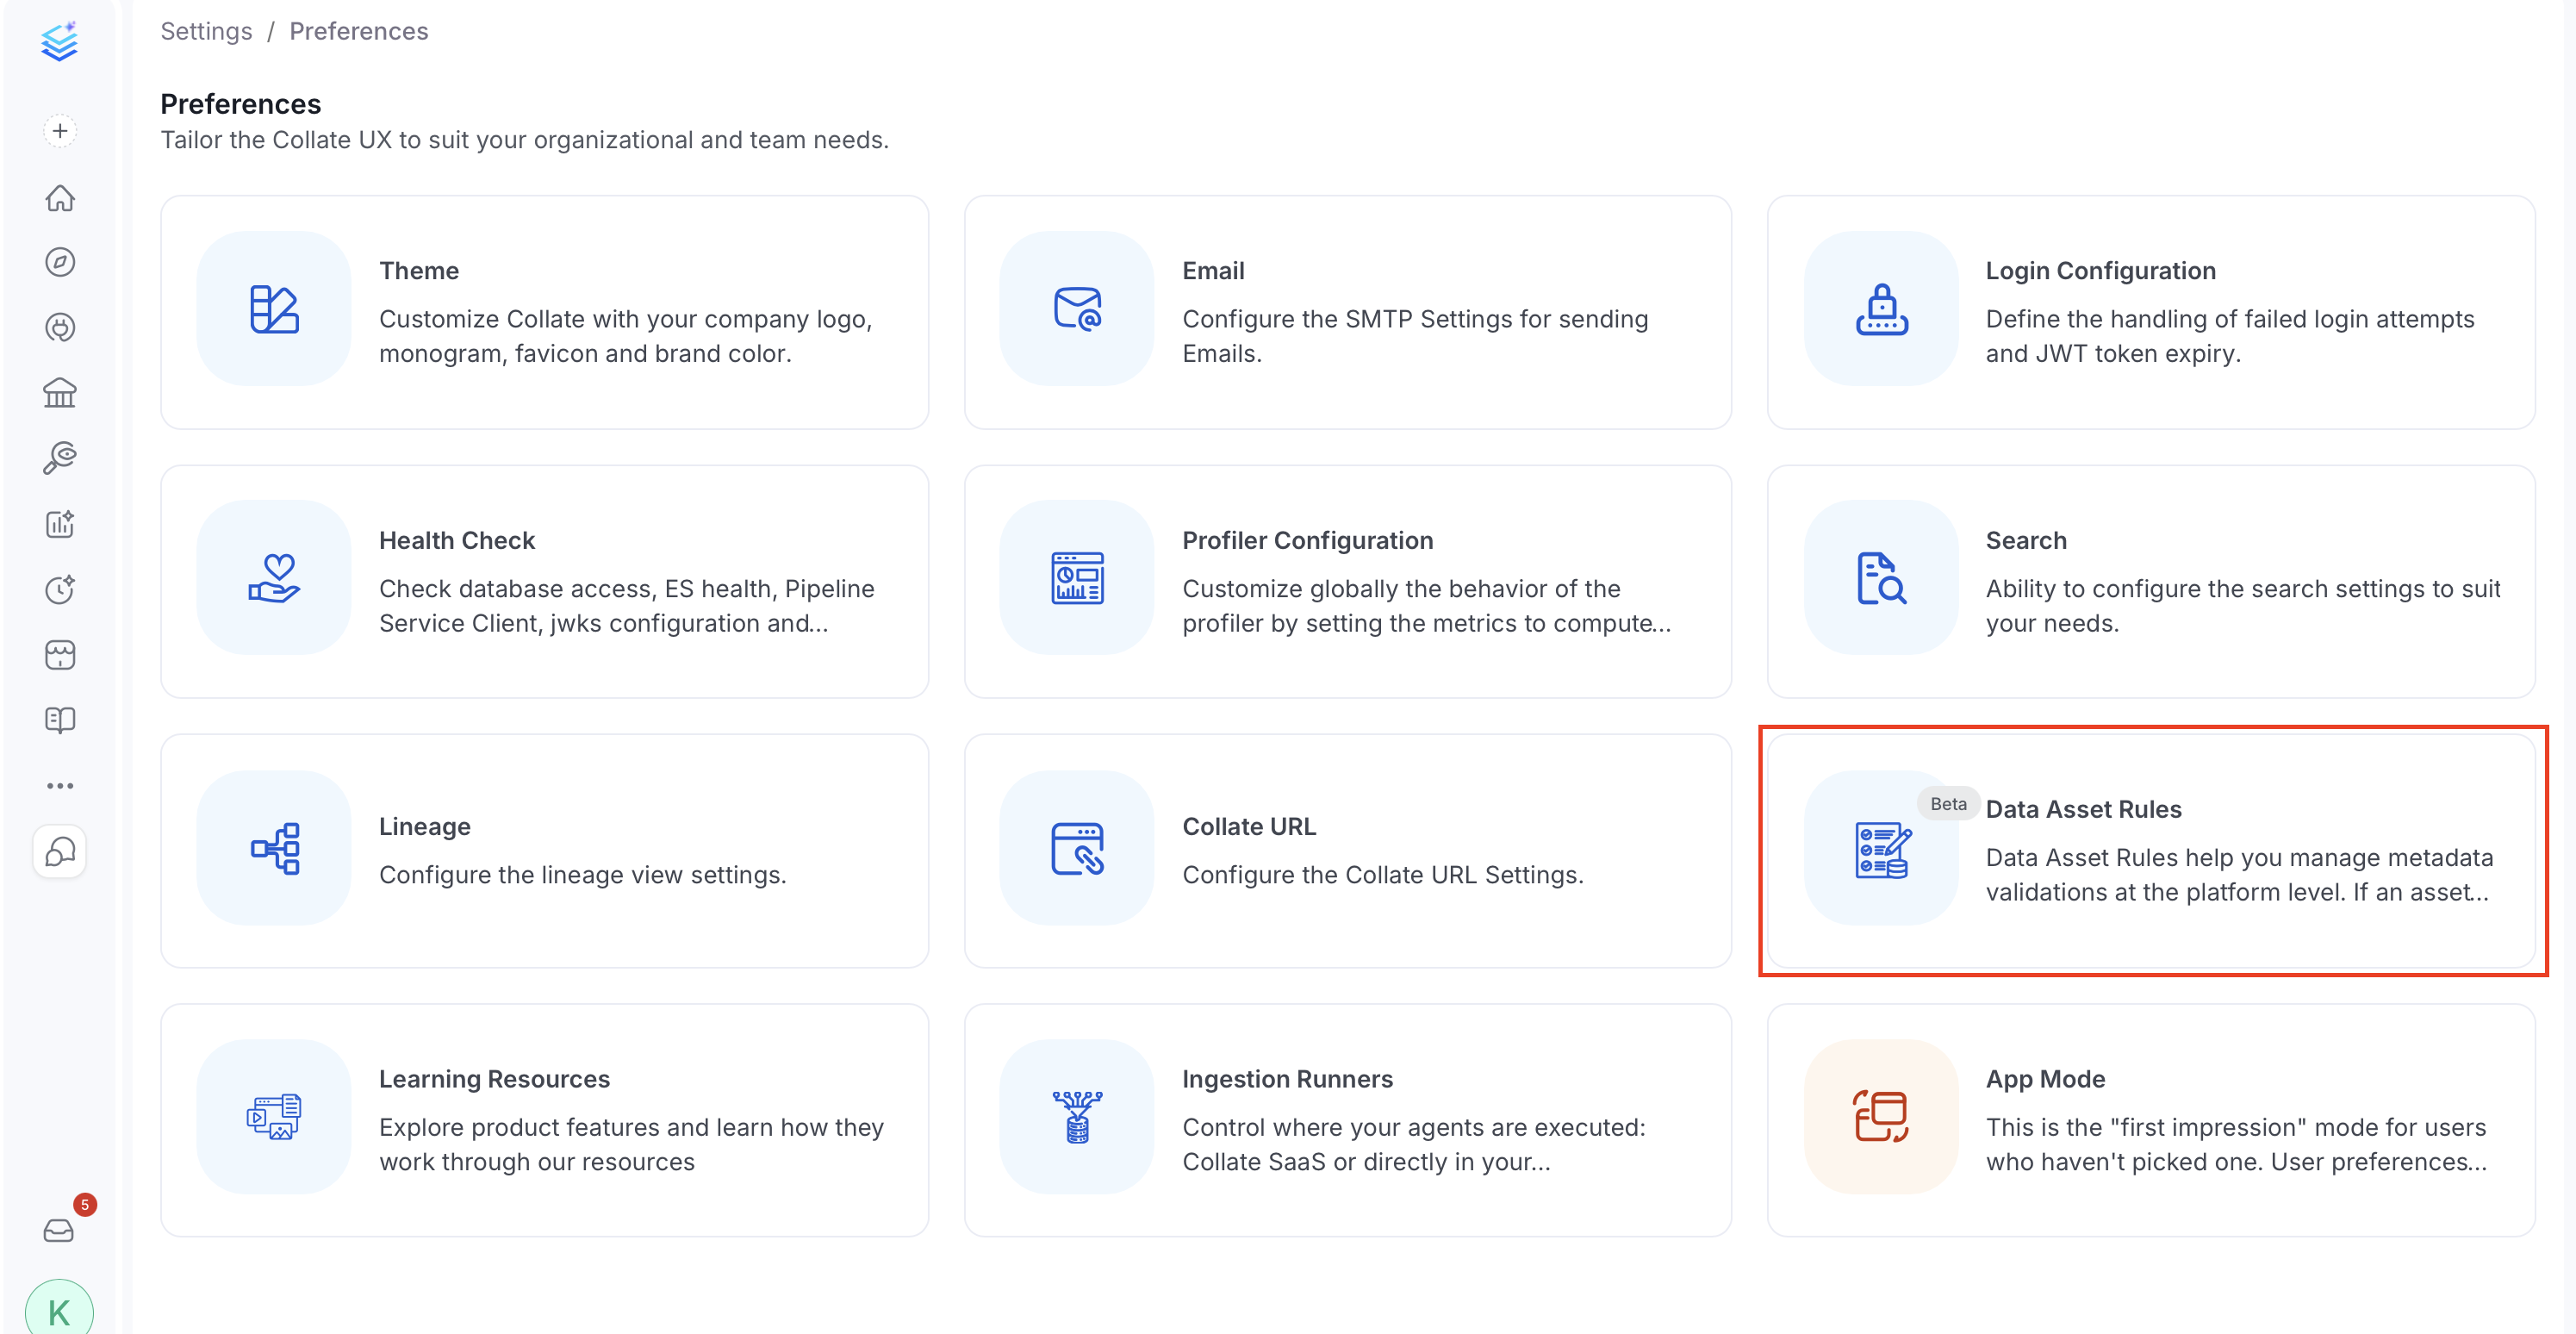Click the Collate logo in the sidebar
Screen dimensions: 2576x1334
(x=60, y=41)
